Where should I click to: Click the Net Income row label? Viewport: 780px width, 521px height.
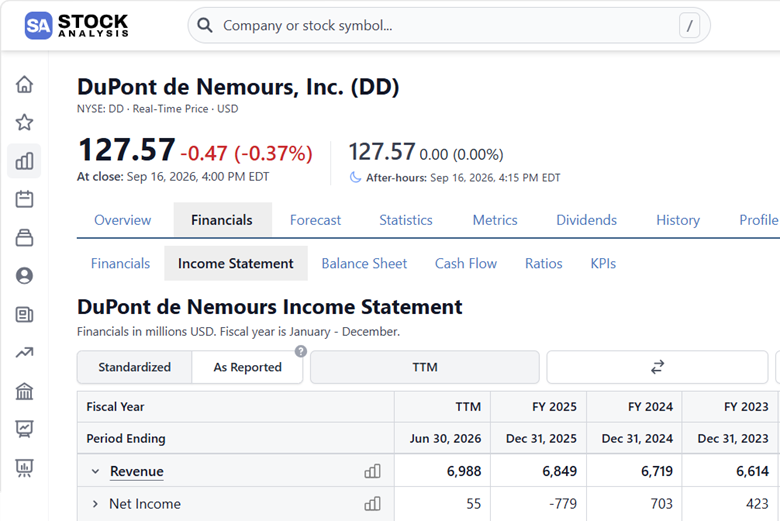tap(145, 504)
